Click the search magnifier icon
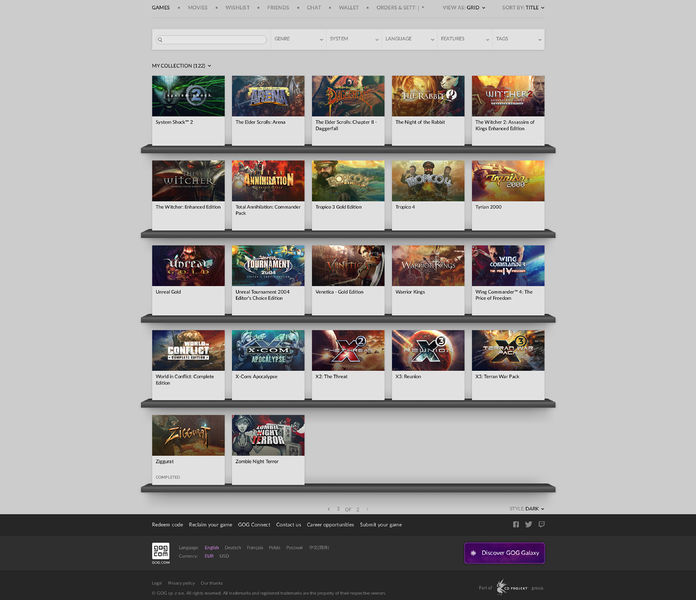Viewport: 696px width, 600px height. (160, 39)
